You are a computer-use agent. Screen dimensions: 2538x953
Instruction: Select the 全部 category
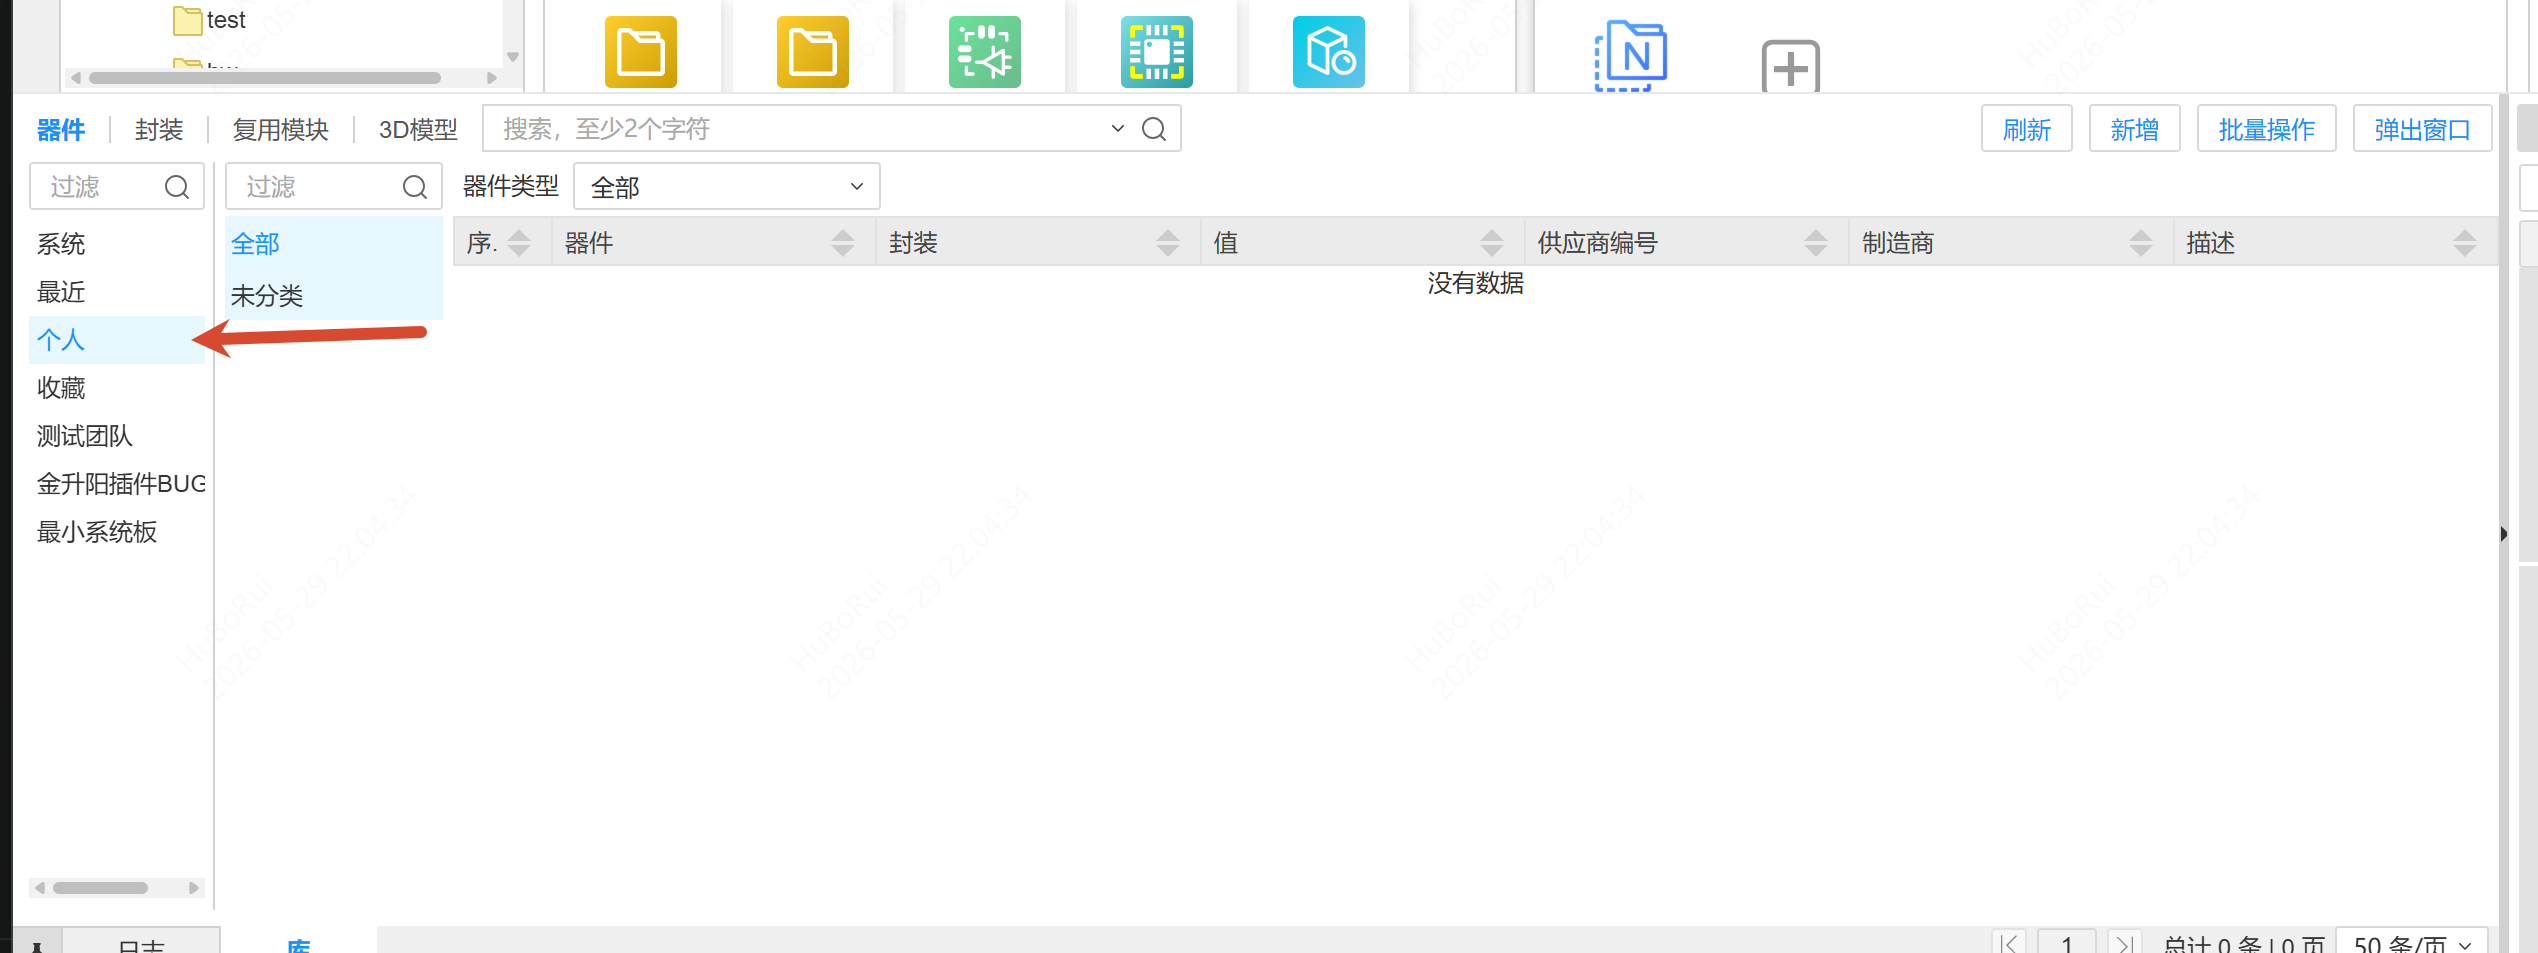pyautogui.click(x=334, y=244)
